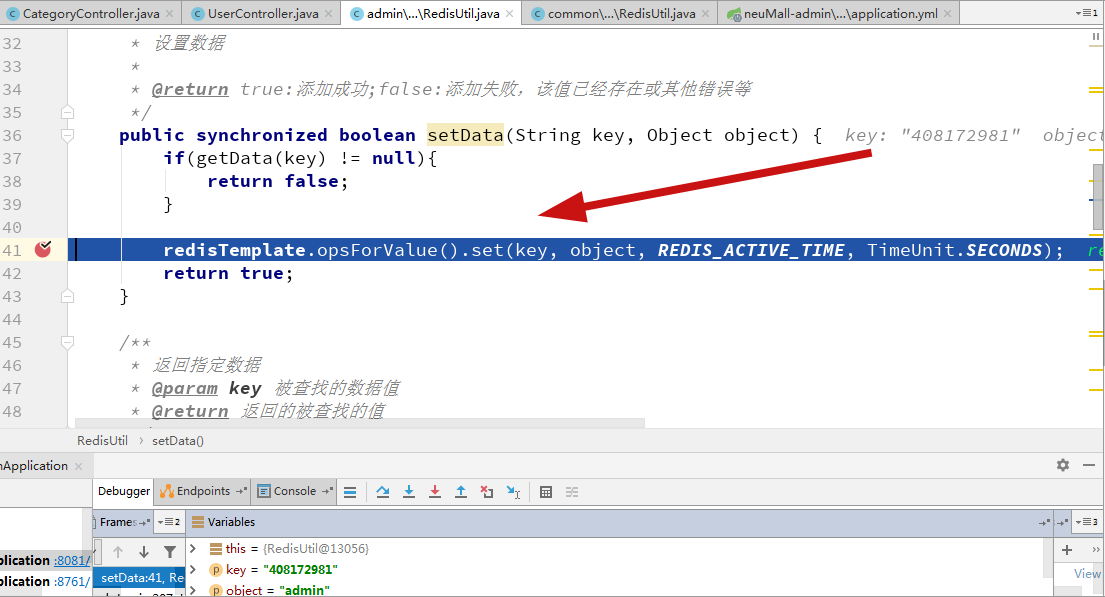Open the Evaluate Expression calculator

coord(545,492)
